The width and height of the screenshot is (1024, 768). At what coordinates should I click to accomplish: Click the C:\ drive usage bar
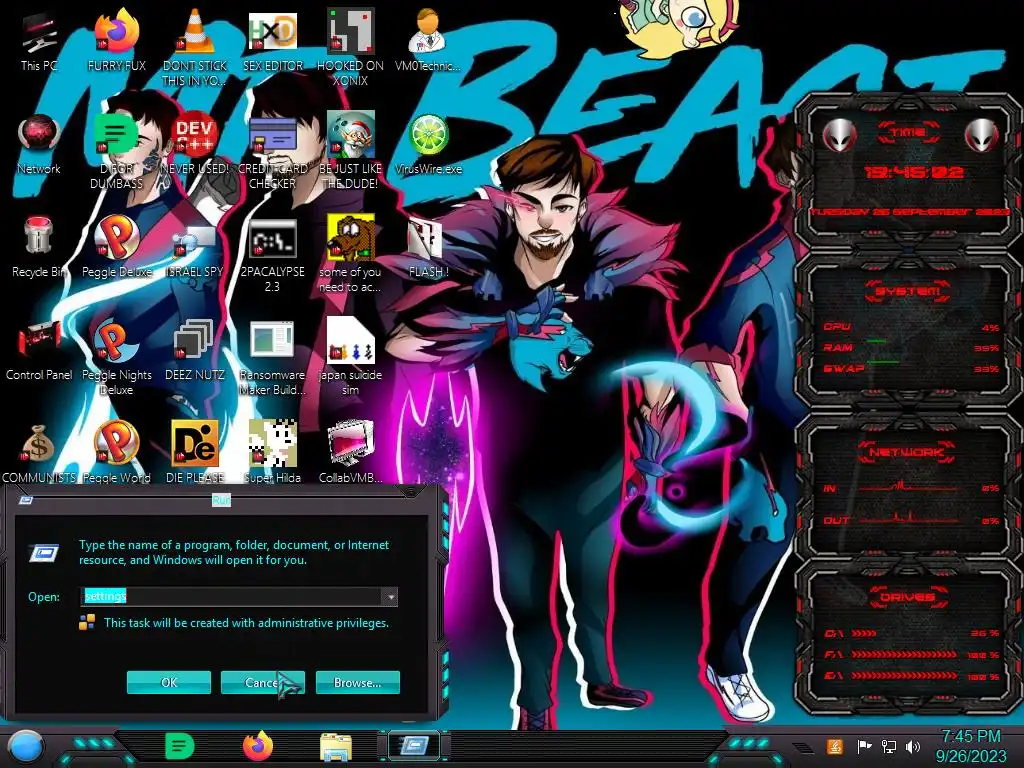click(863, 633)
